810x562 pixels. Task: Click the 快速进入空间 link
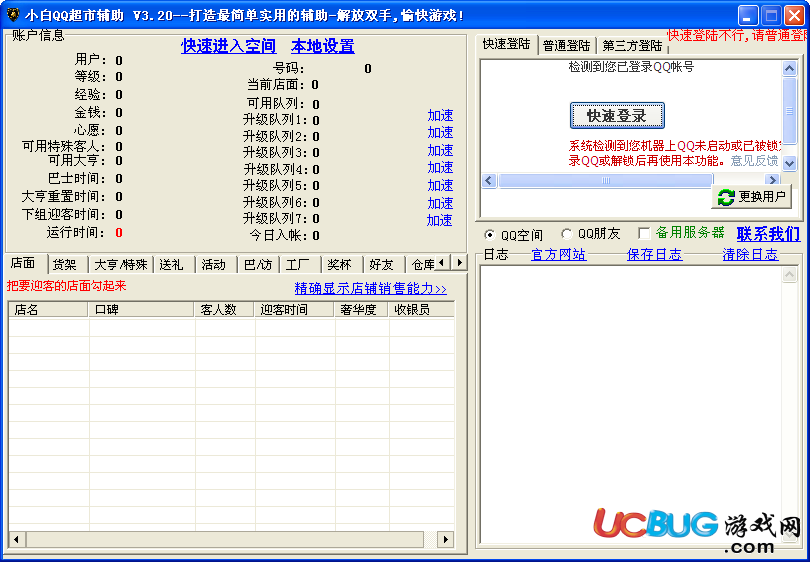(228, 46)
